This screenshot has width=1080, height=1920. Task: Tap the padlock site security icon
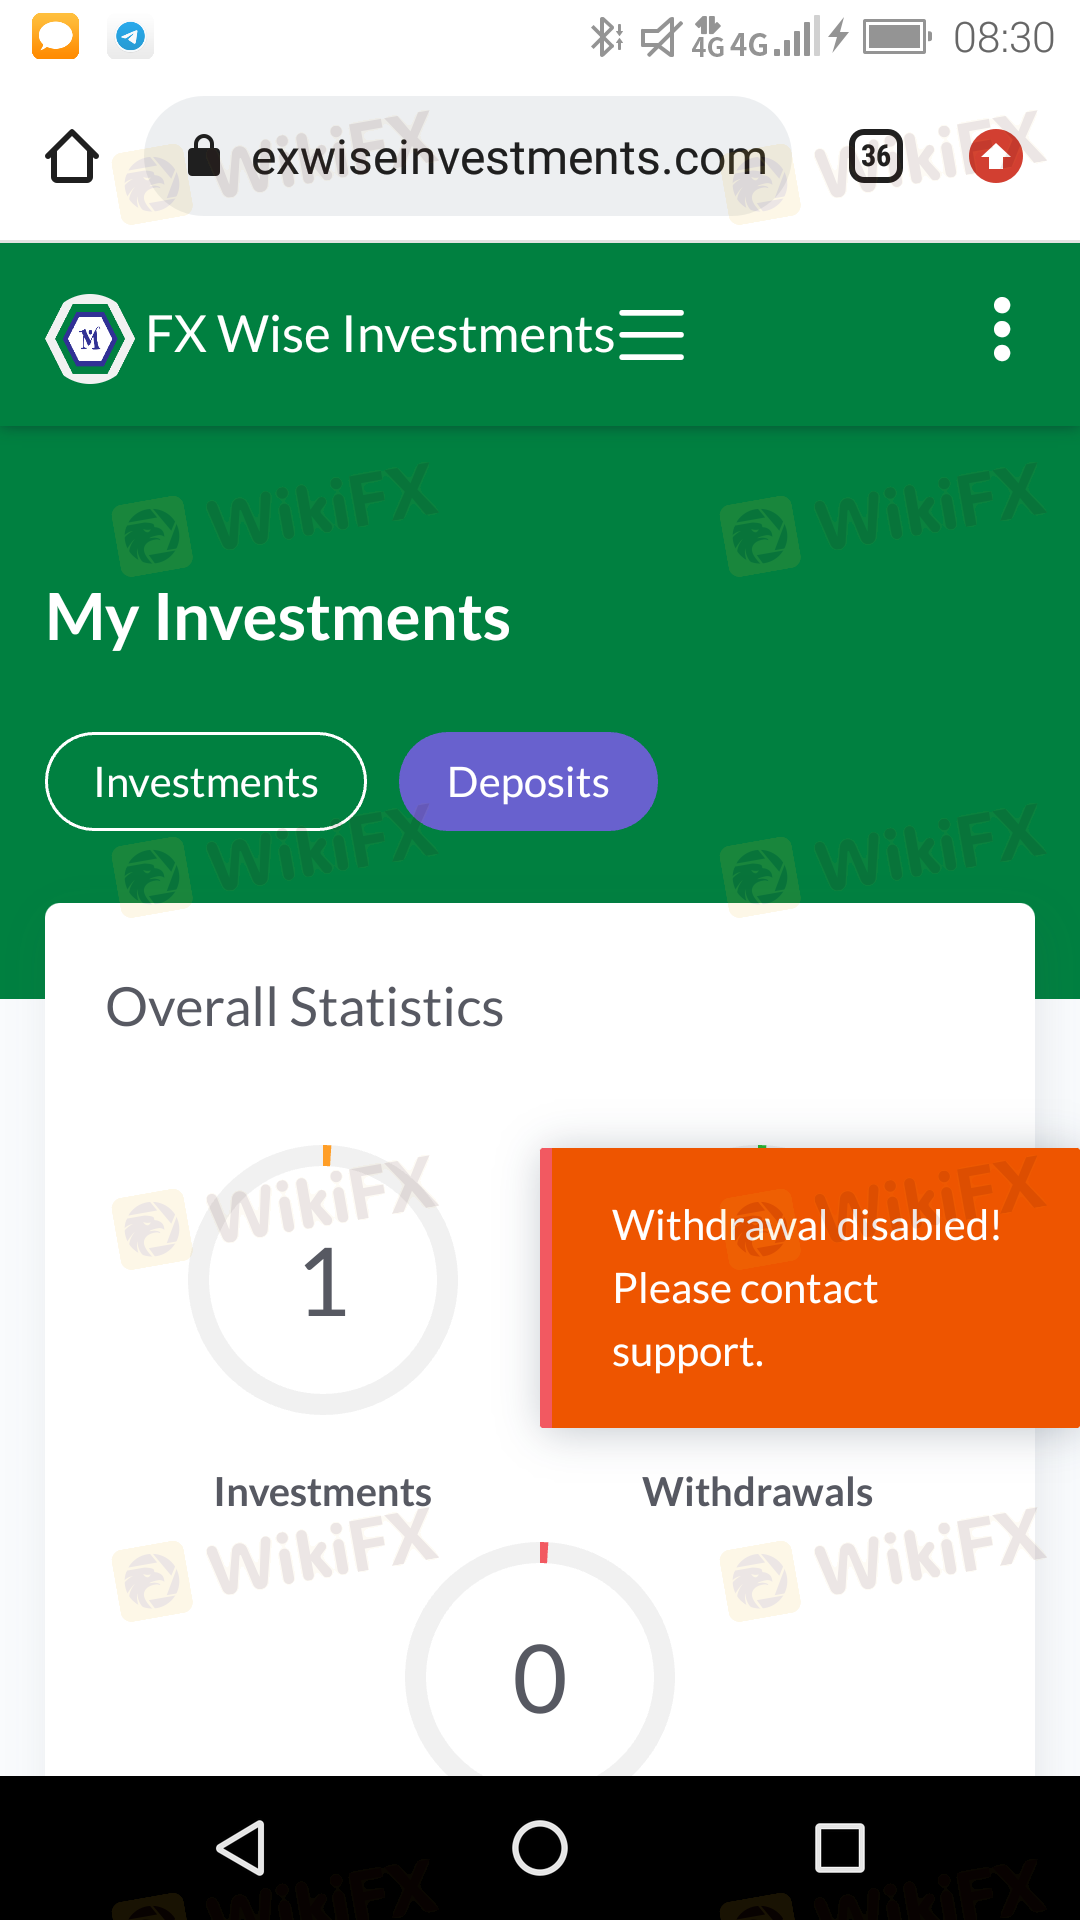click(204, 156)
